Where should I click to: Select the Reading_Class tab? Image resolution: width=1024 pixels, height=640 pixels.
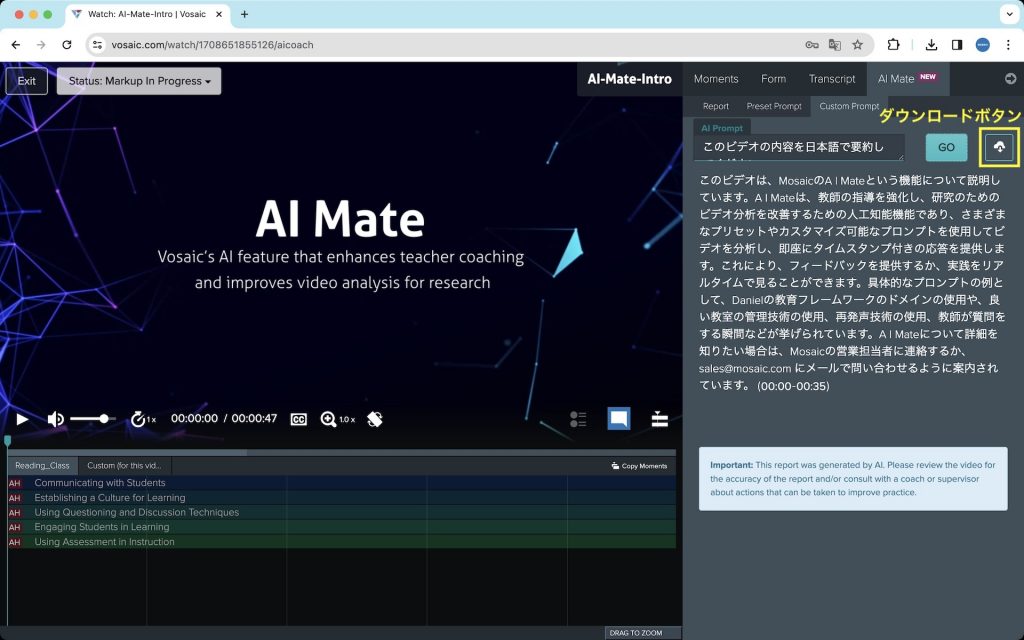pos(42,466)
